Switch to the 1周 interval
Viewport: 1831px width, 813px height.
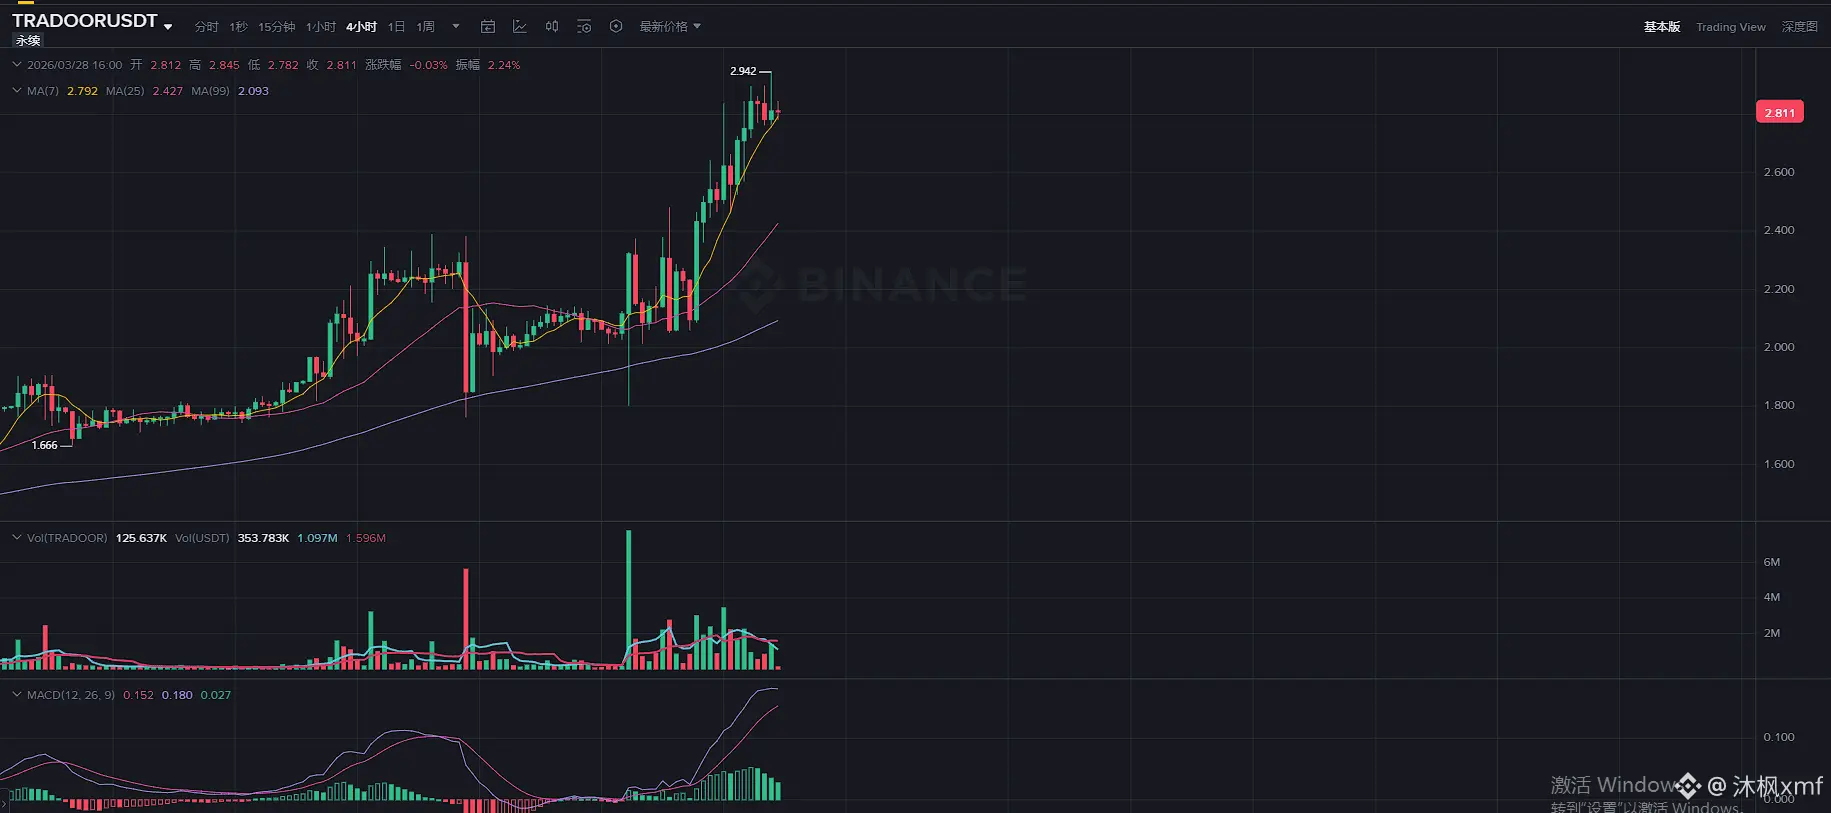click(426, 27)
